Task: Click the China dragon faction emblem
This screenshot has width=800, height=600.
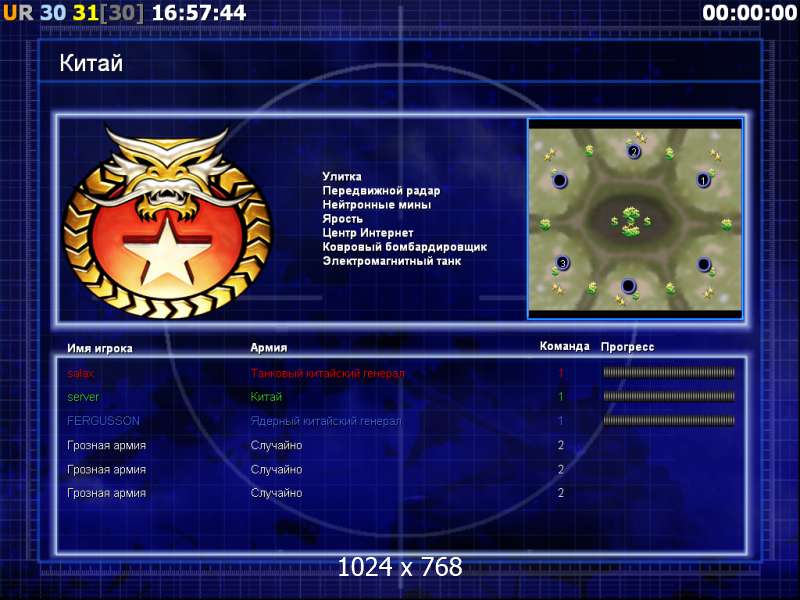Action: coord(167,222)
